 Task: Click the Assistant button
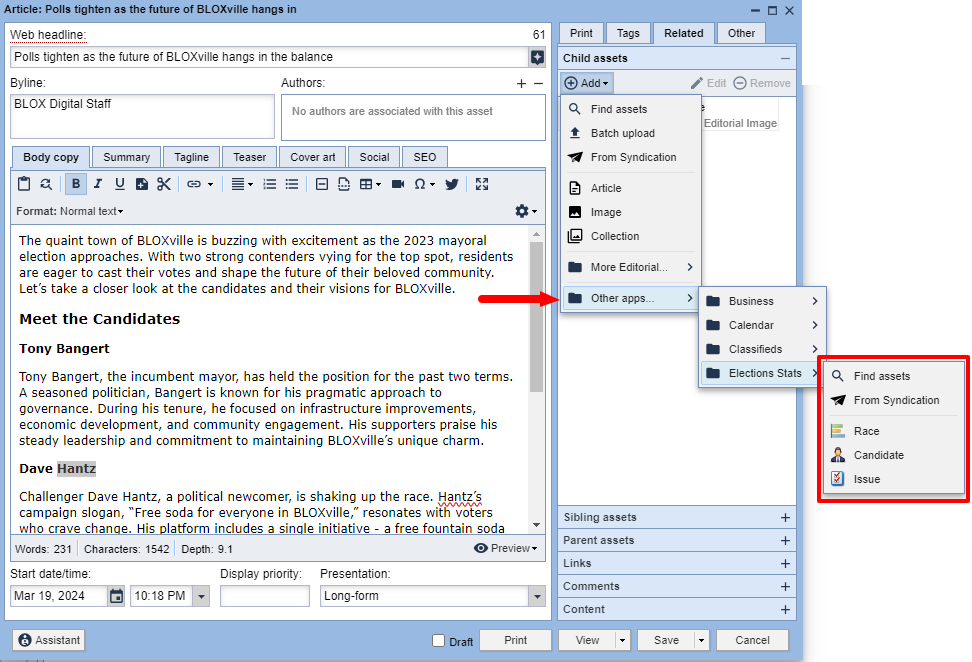tap(49, 640)
